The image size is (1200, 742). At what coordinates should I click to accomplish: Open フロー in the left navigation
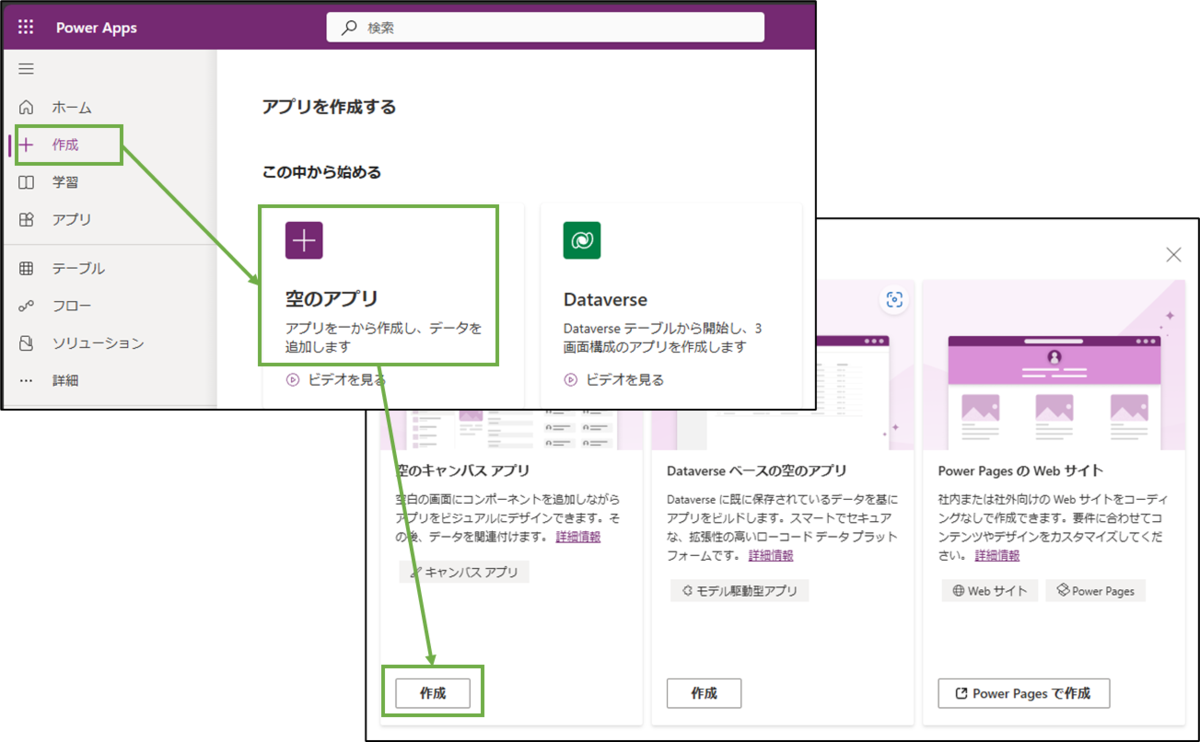pyautogui.click(x=72, y=305)
